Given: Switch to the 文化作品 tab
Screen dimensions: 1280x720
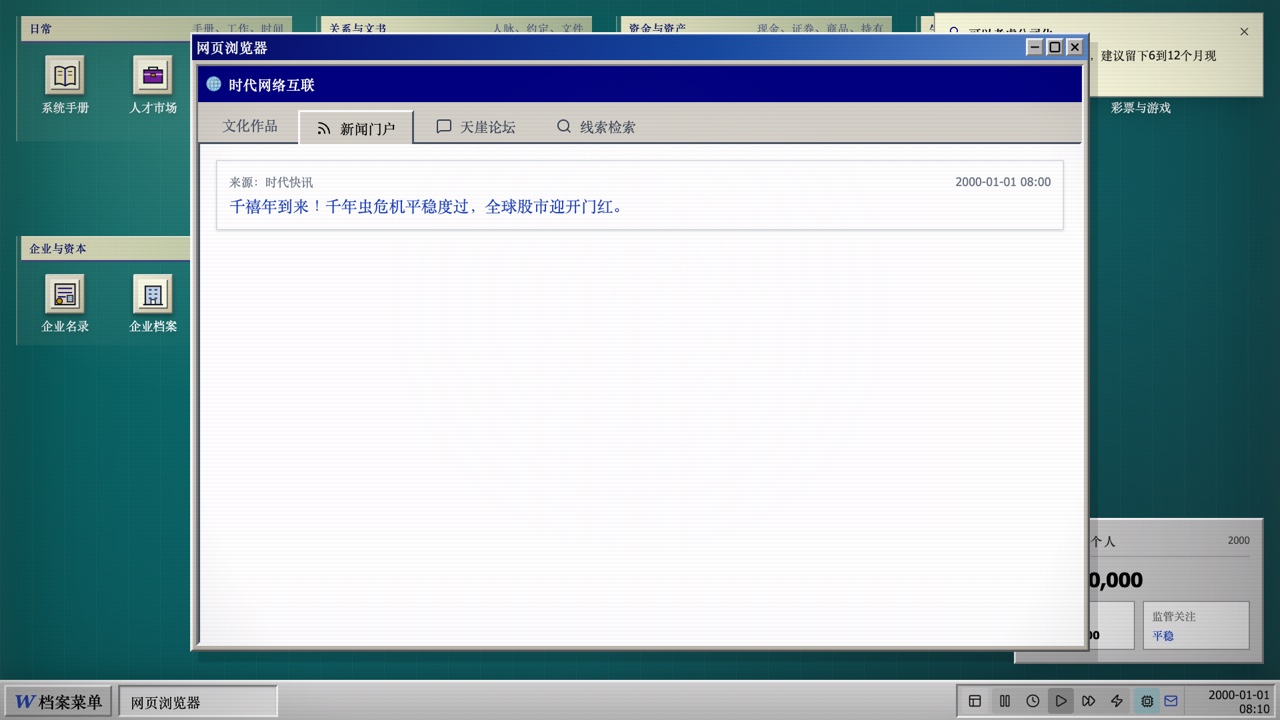Looking at the screenshot, I should click(x=250, y=126).
